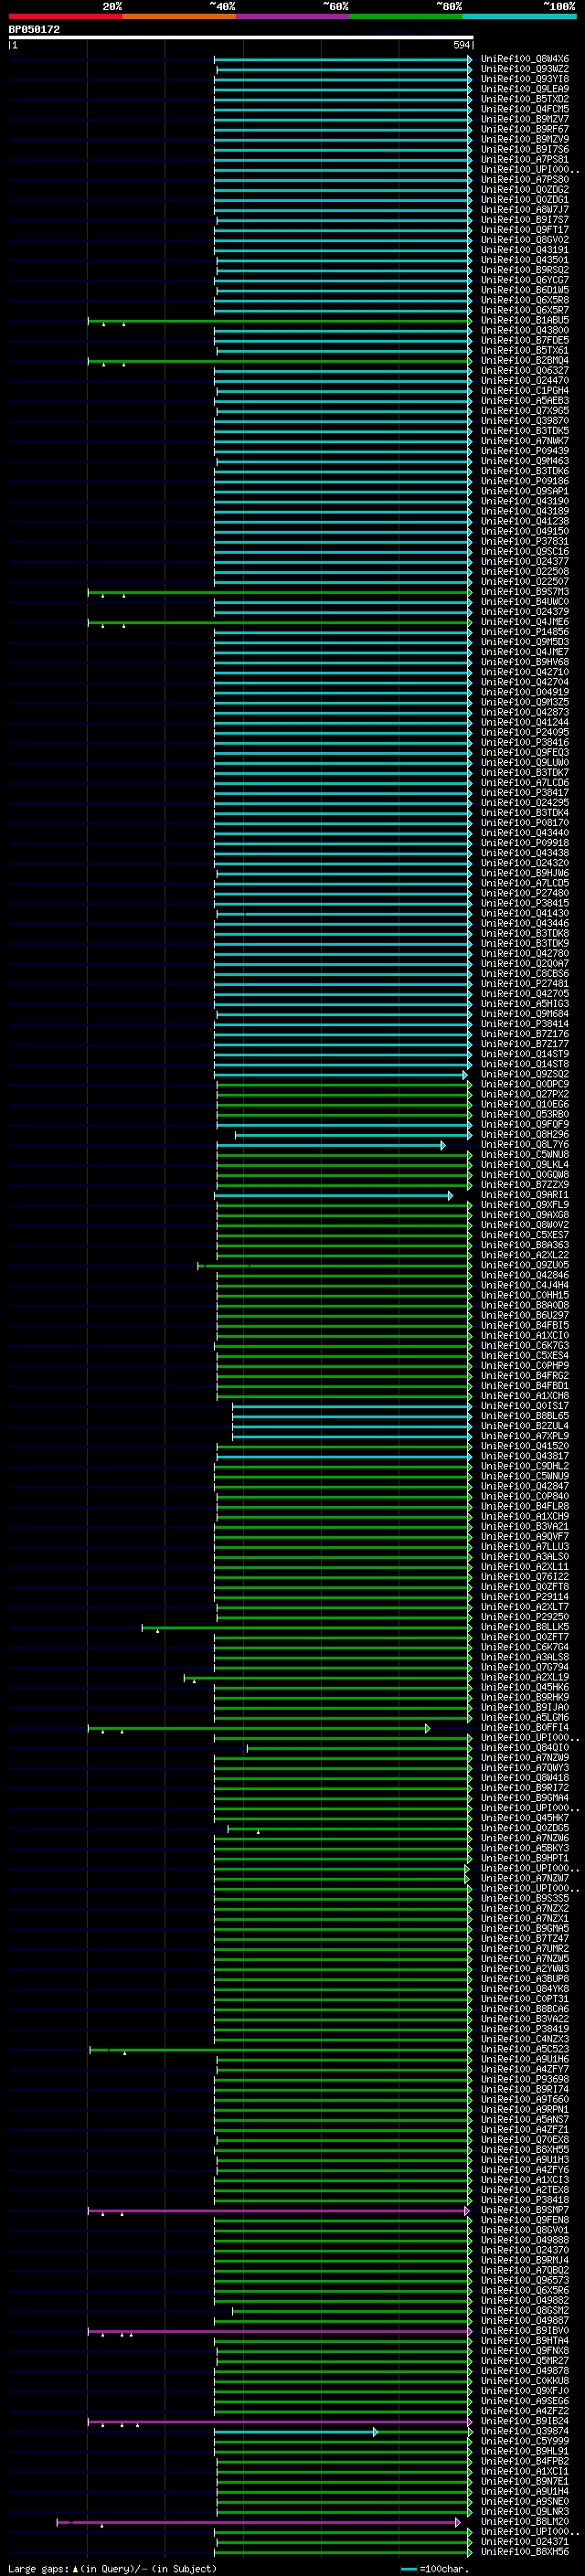
Task: Click the white query length bar ending at 594
Action: 241,38
